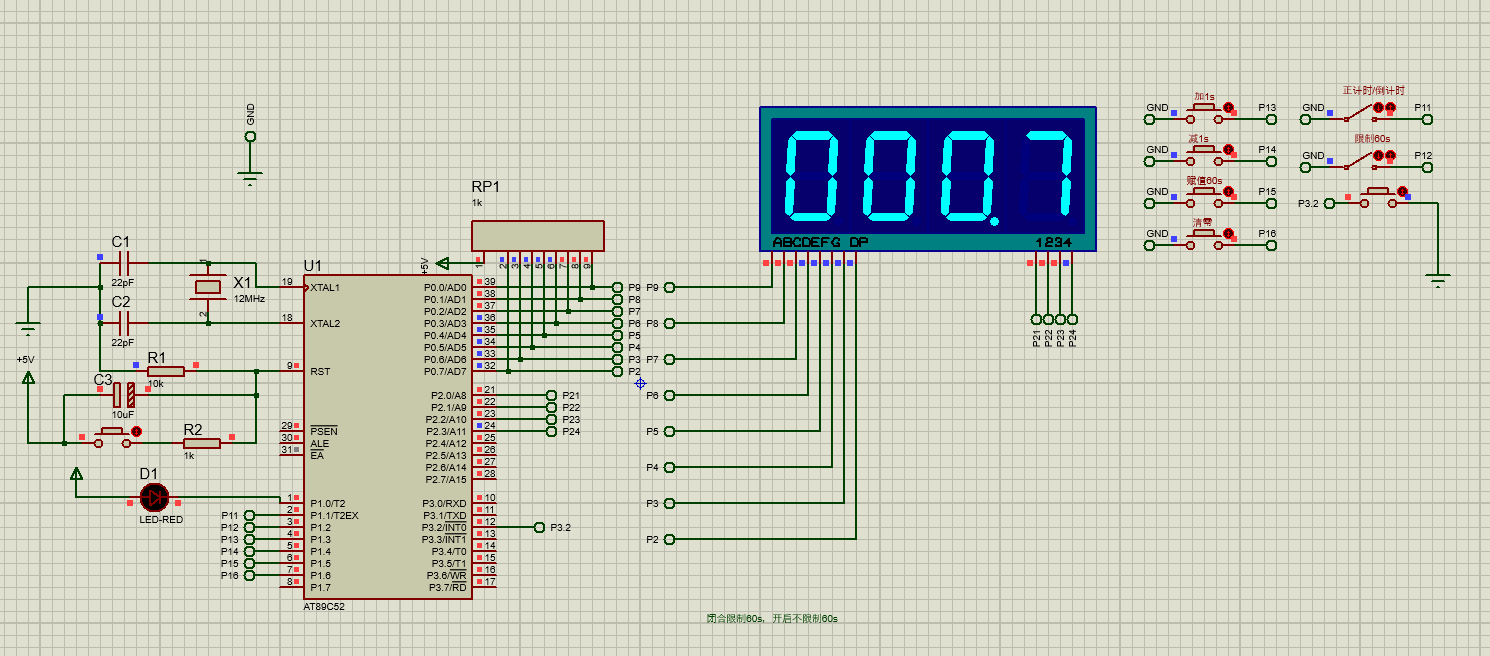Select resistor R2
The width and height of the screenshot is (1490, 656).
click(x=202, y=443)
